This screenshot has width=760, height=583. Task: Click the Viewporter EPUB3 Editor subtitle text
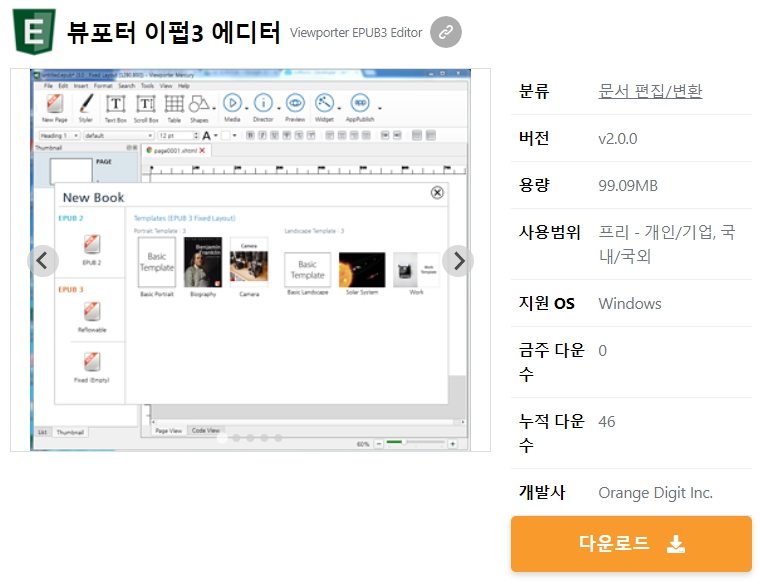[x=356, y=32]
